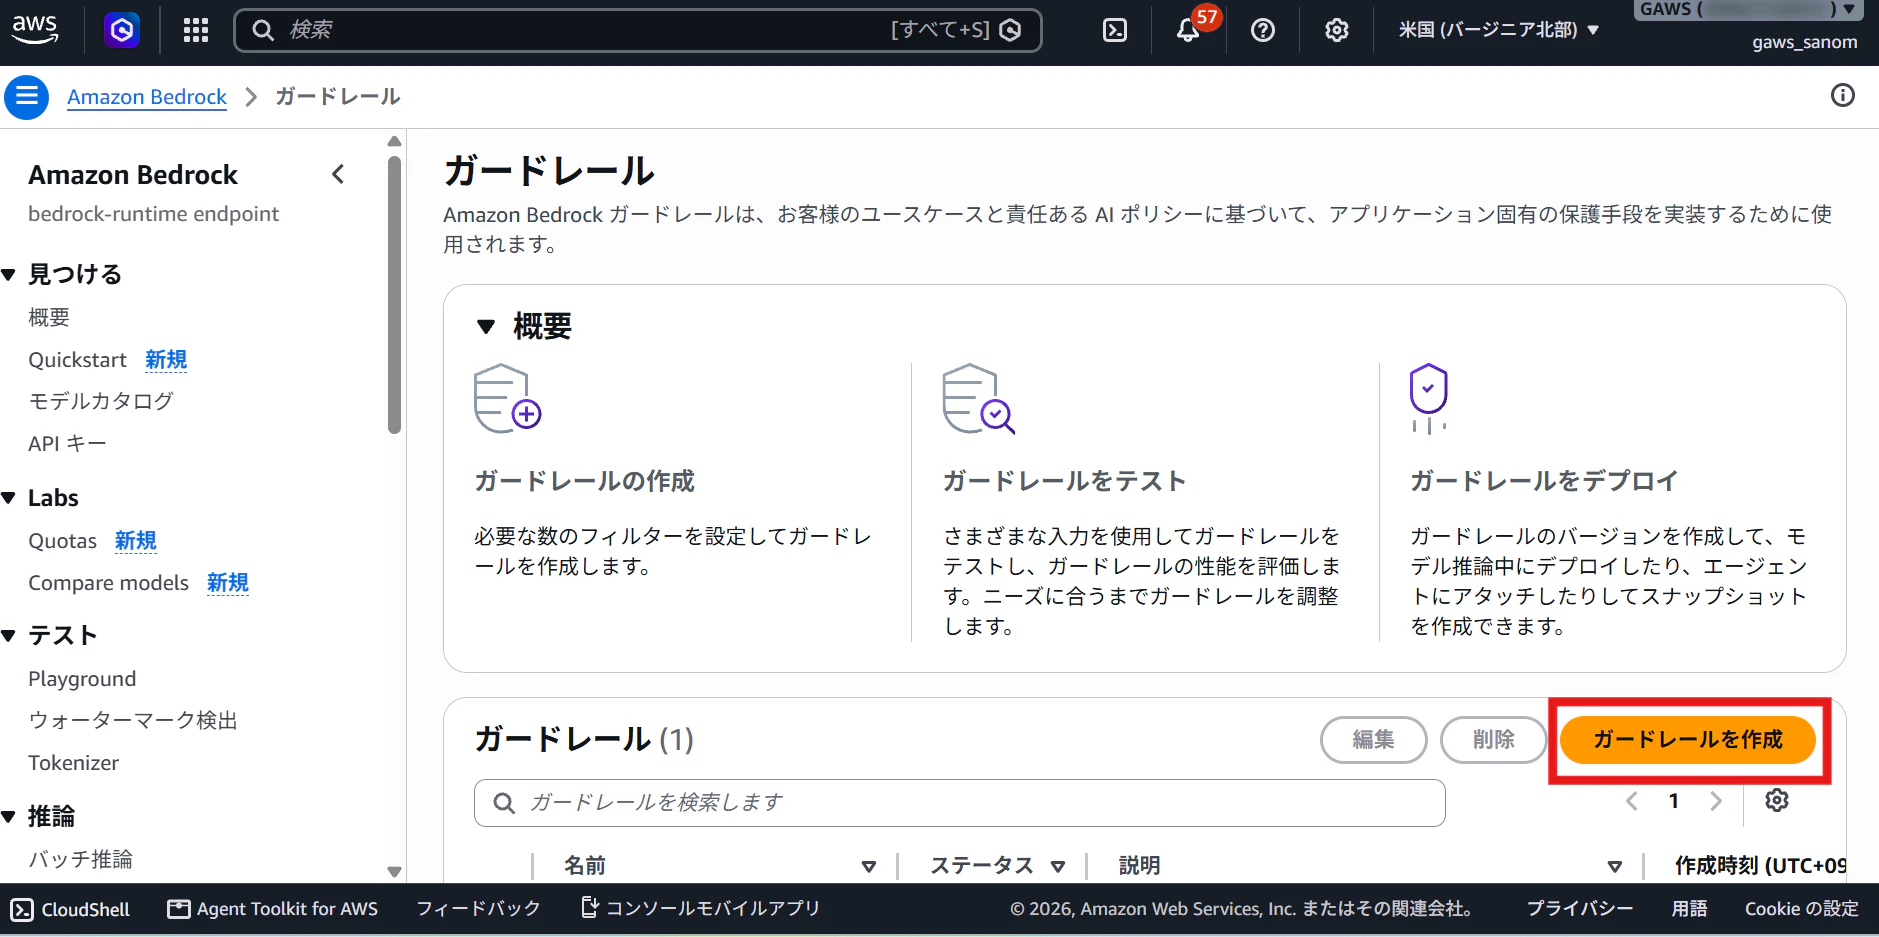Open Compare models in the sidebar
Viewport: 1879px width, 937px height.
(108, 583)
